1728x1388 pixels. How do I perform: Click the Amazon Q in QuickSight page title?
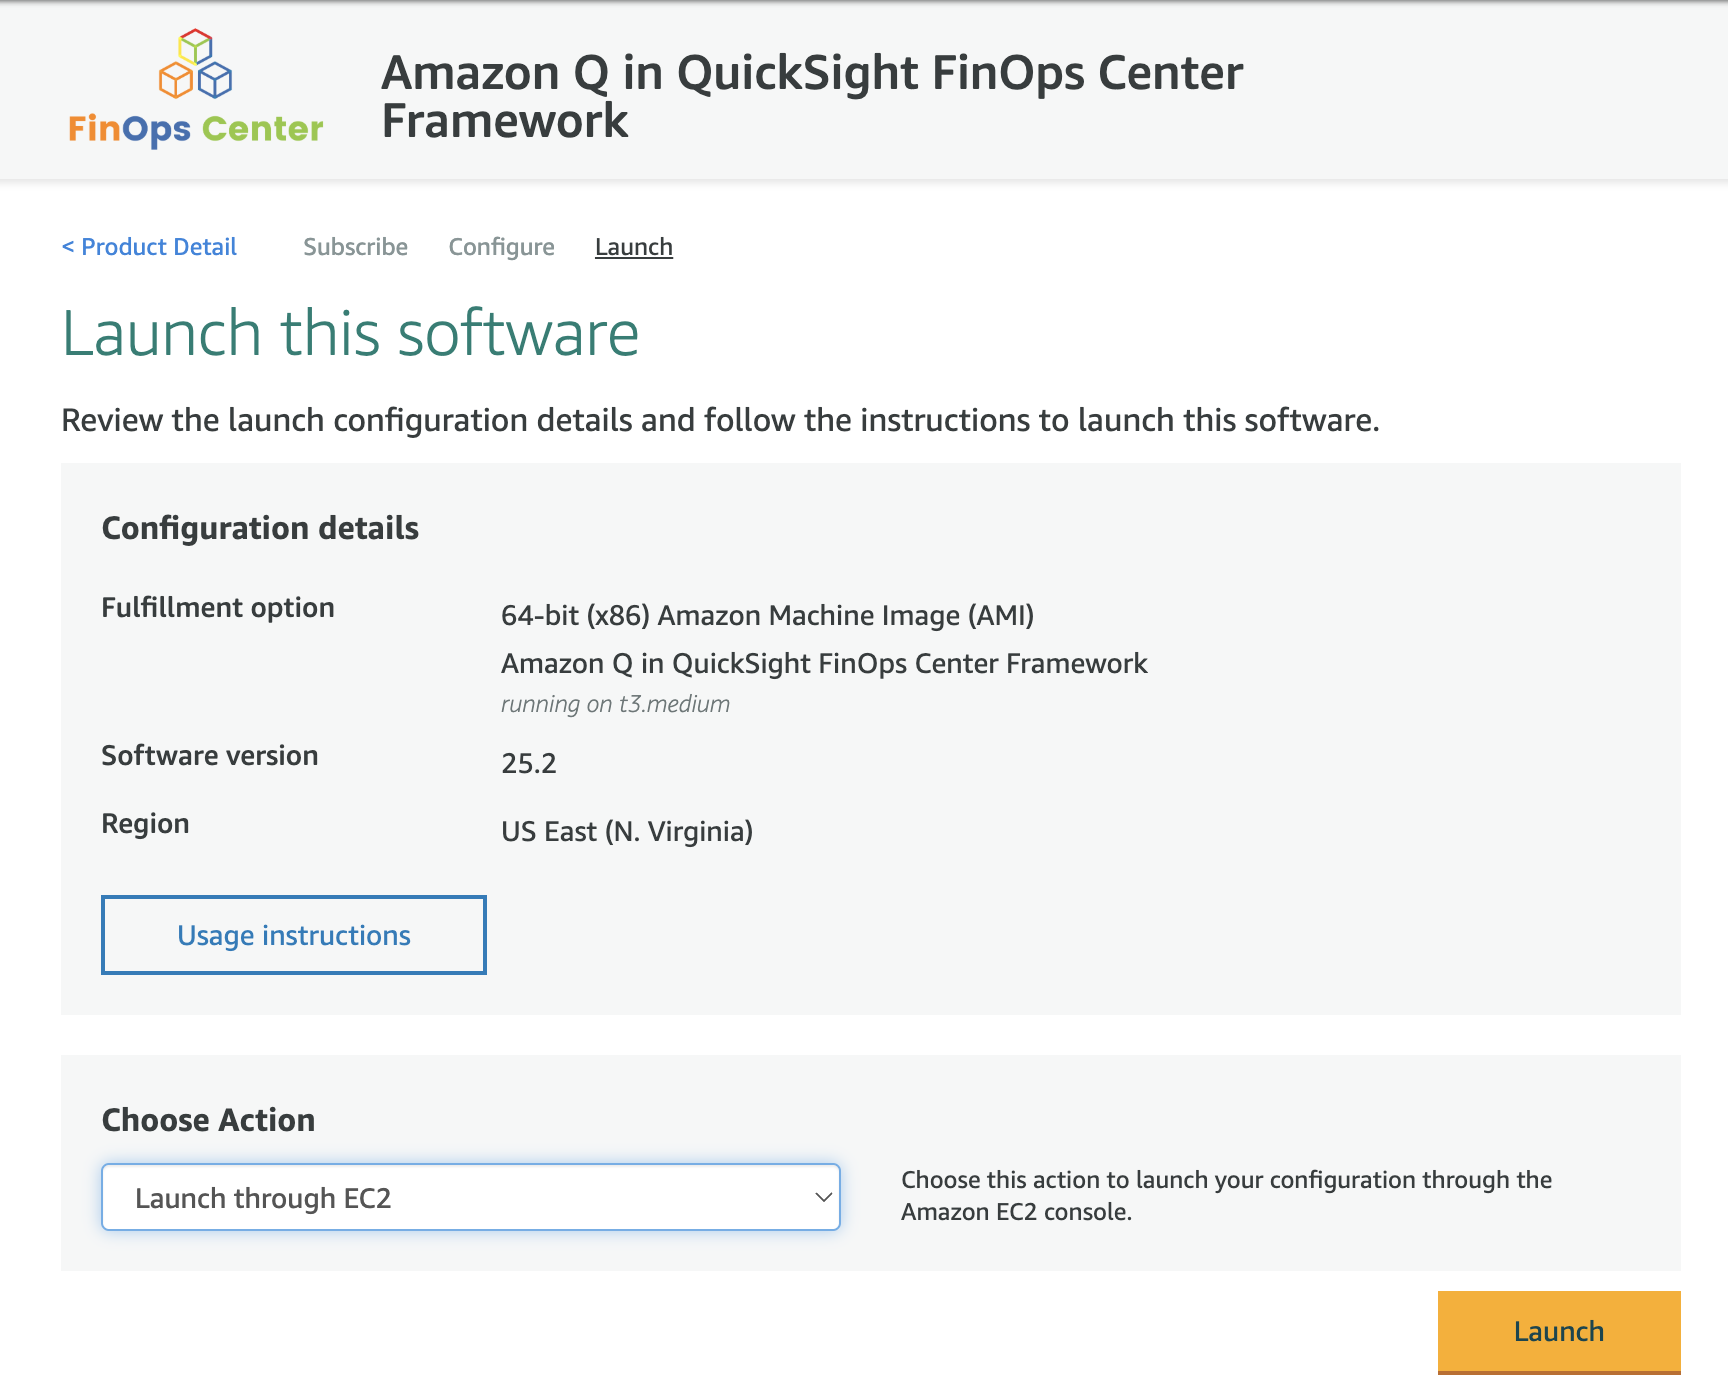(x=812, y=97)
